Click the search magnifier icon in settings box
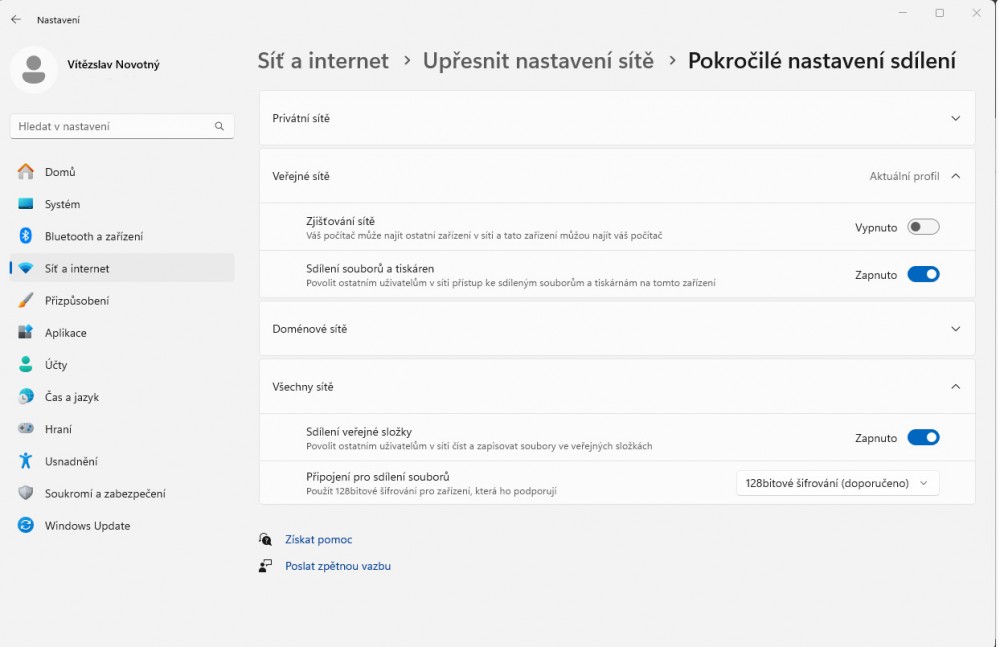This screenshot has width=1000, height=647. coord(219,127)
